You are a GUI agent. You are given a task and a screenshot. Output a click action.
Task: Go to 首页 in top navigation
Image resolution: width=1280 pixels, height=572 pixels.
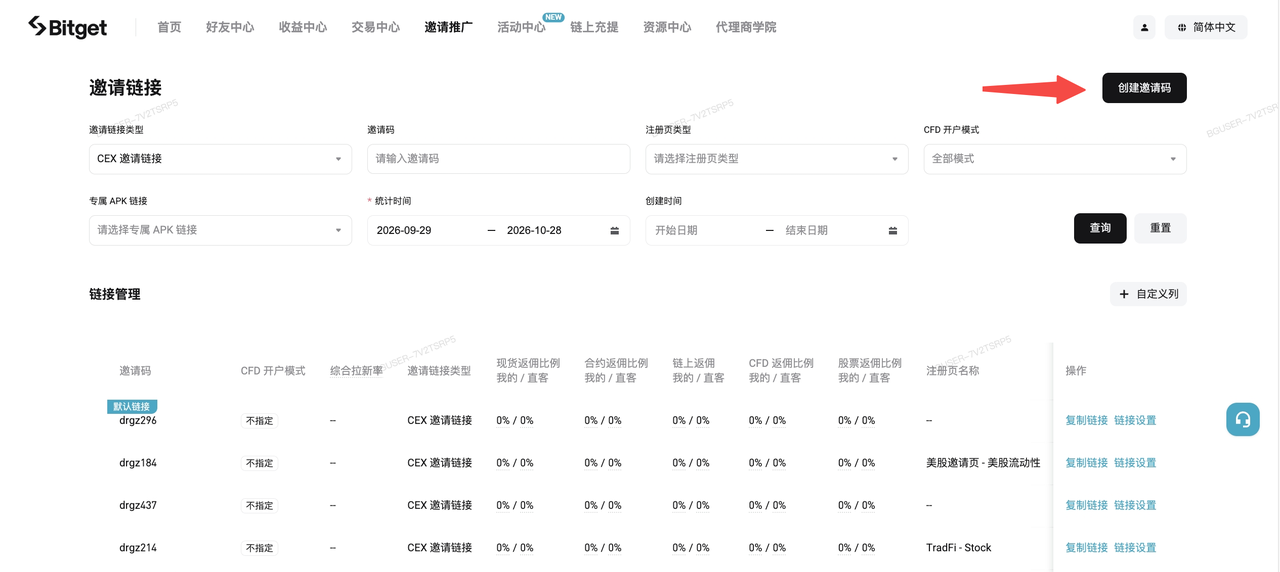[169, 27]
